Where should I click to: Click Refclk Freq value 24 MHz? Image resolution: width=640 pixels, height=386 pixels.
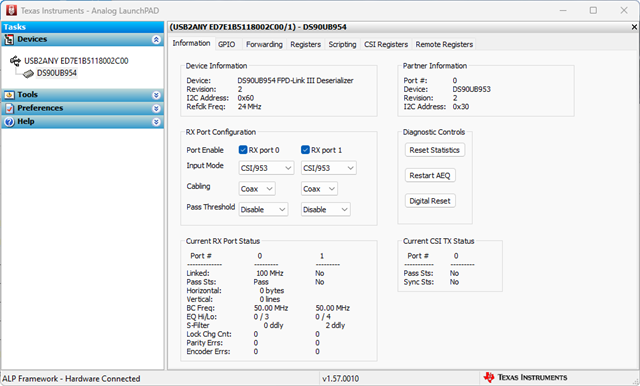[249, 107]
